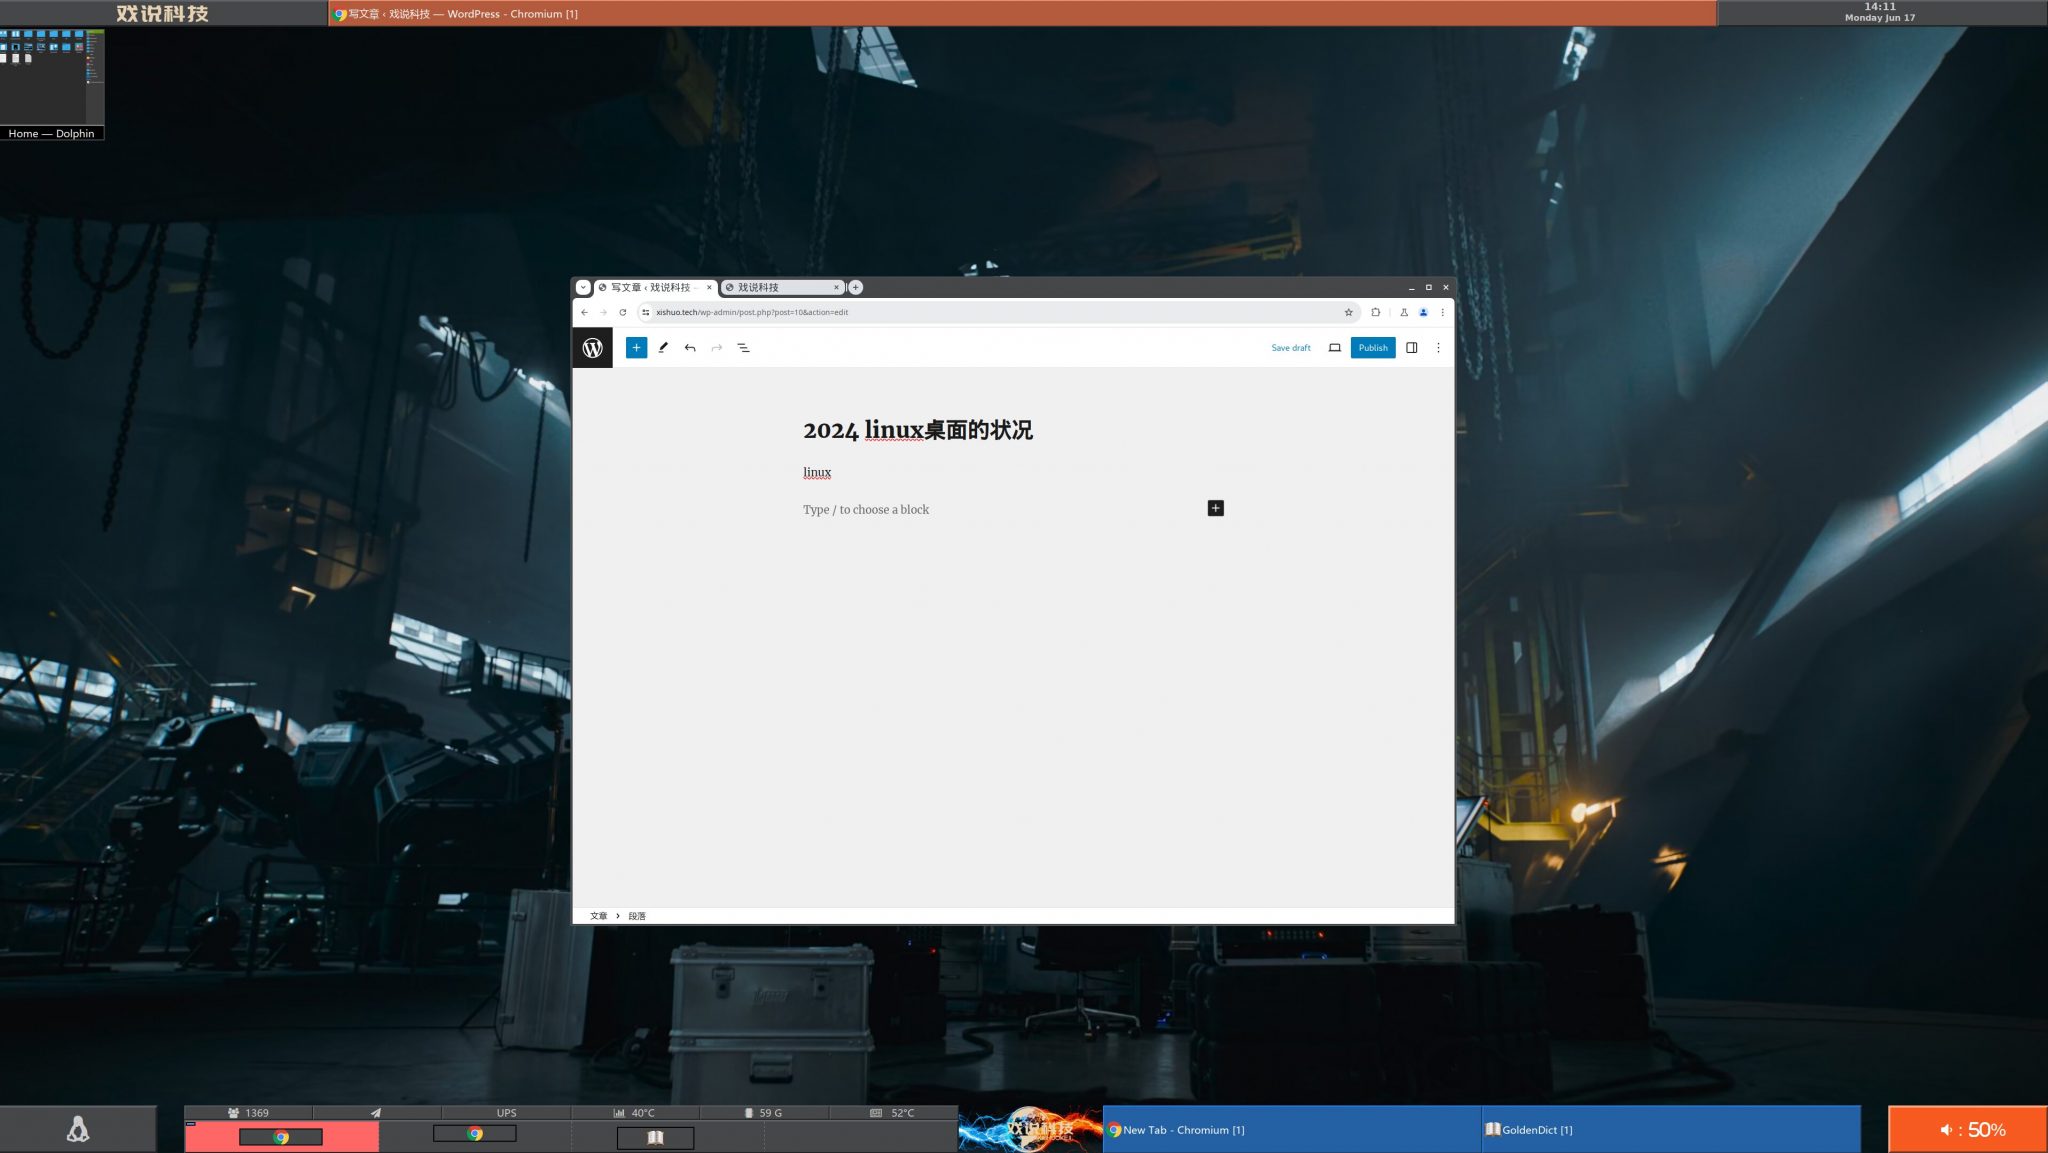Switch to the red-highlighted workspace with Chromium
2048x1153 pixels.
pyautogui.click(x=281, y=1136)
